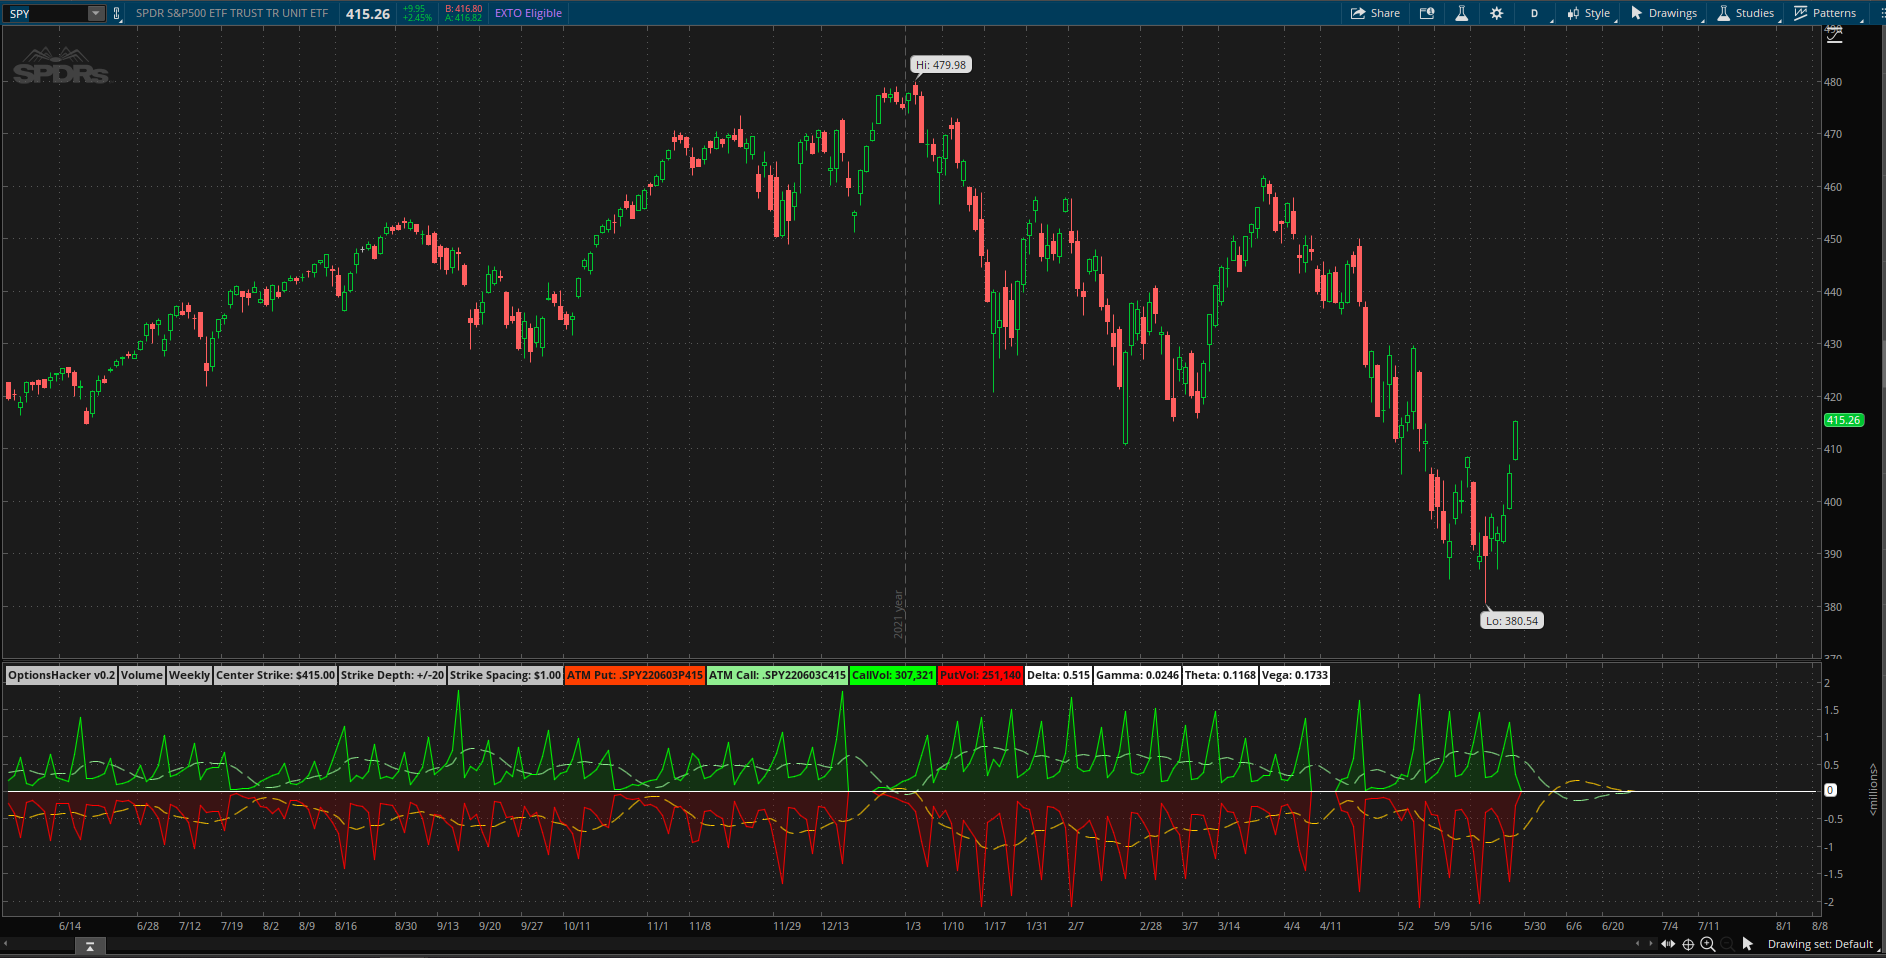1886x958 pixels.
Task: Open the calendar alert events icon
Action: pos(1427,13)
